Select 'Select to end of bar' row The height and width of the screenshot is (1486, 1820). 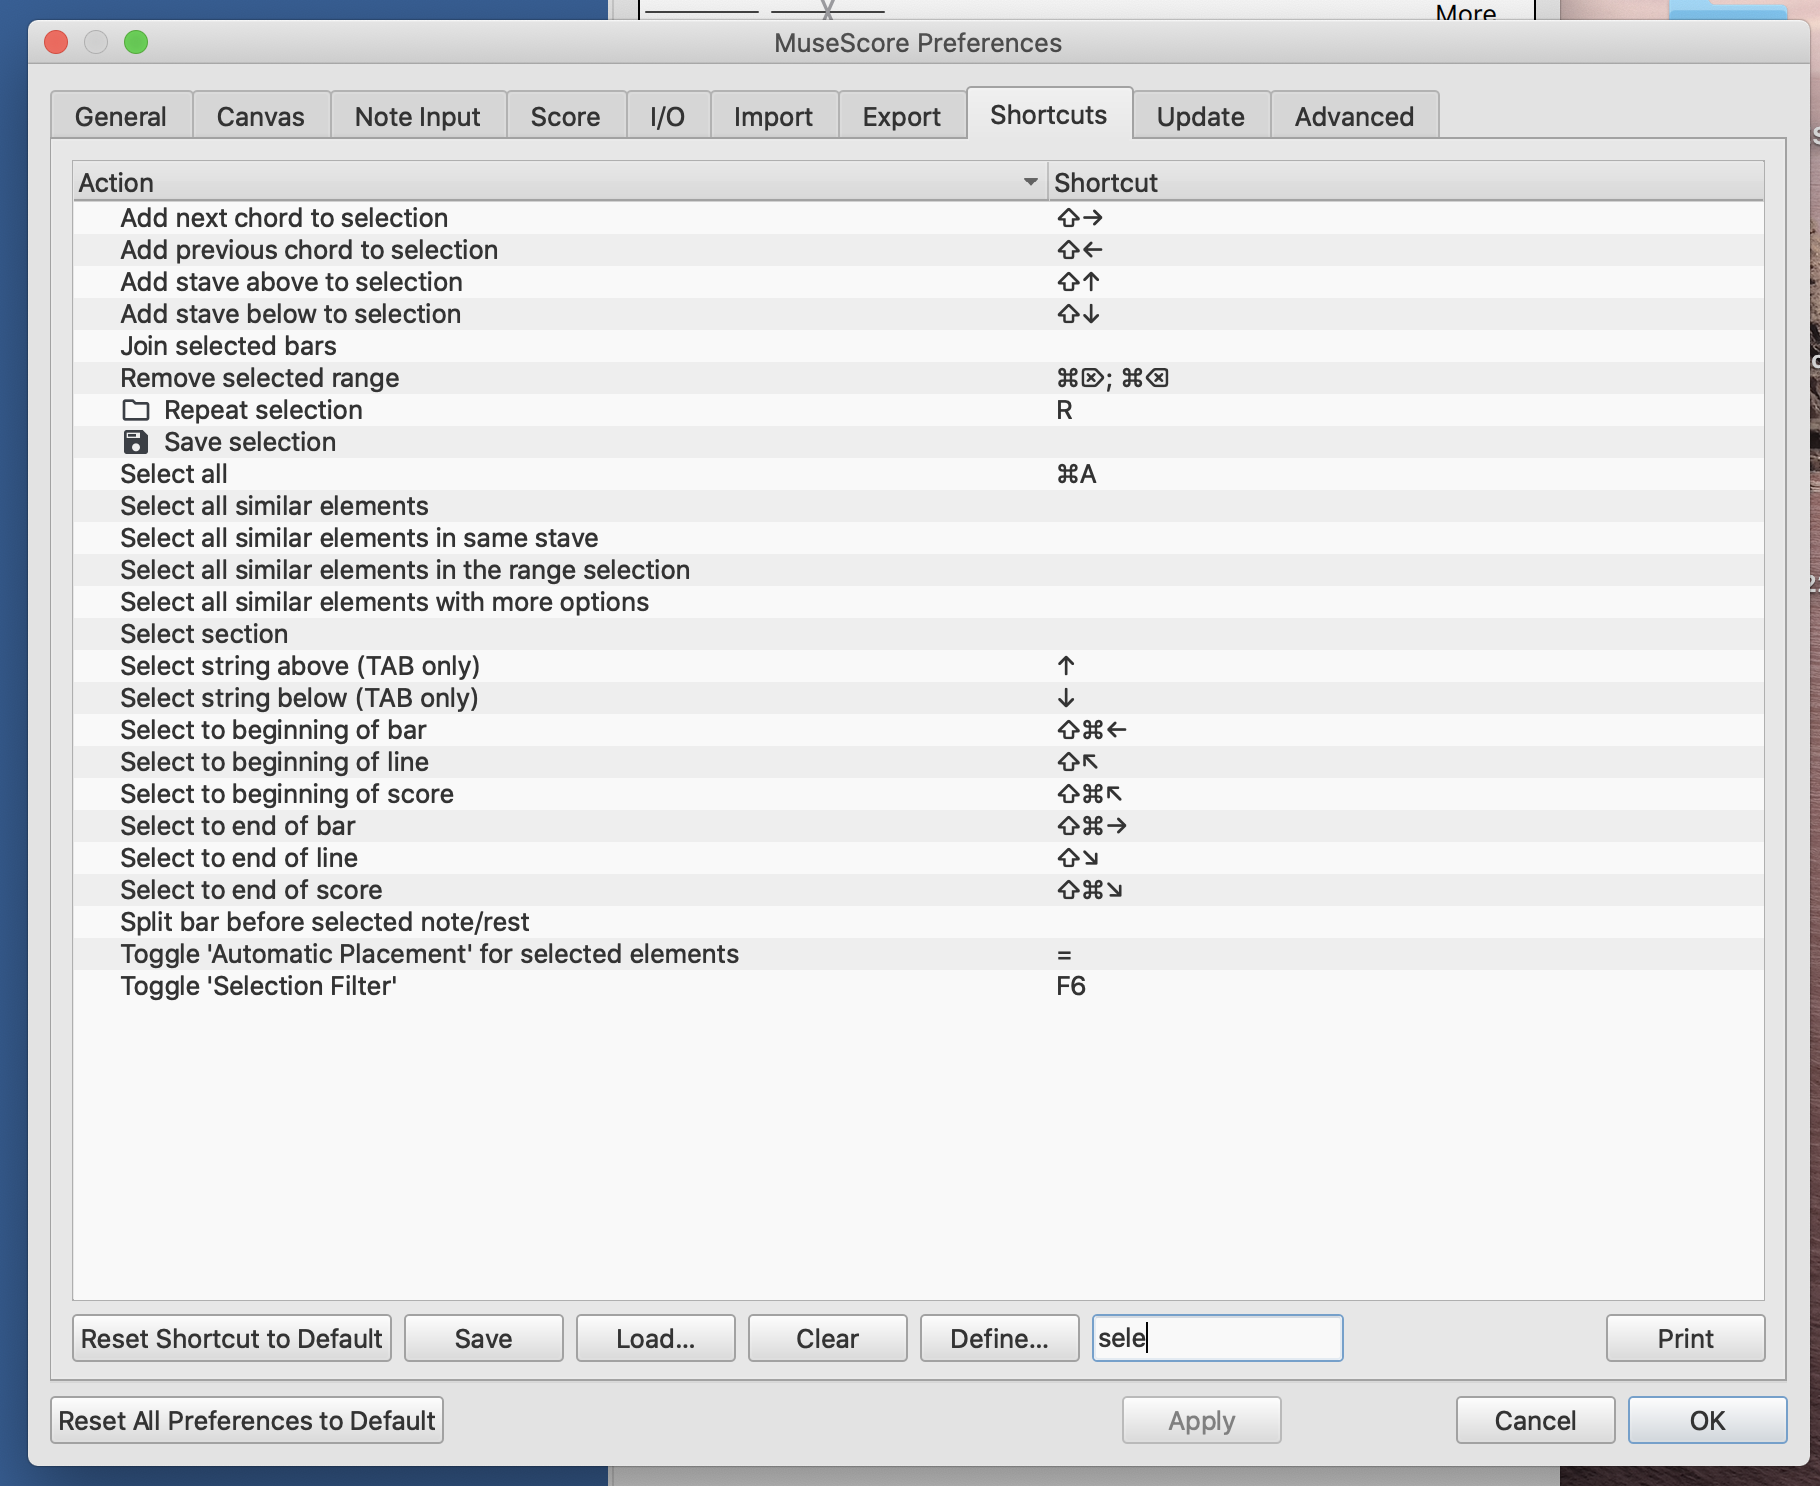pyautogui.click(x=918, y=826)
